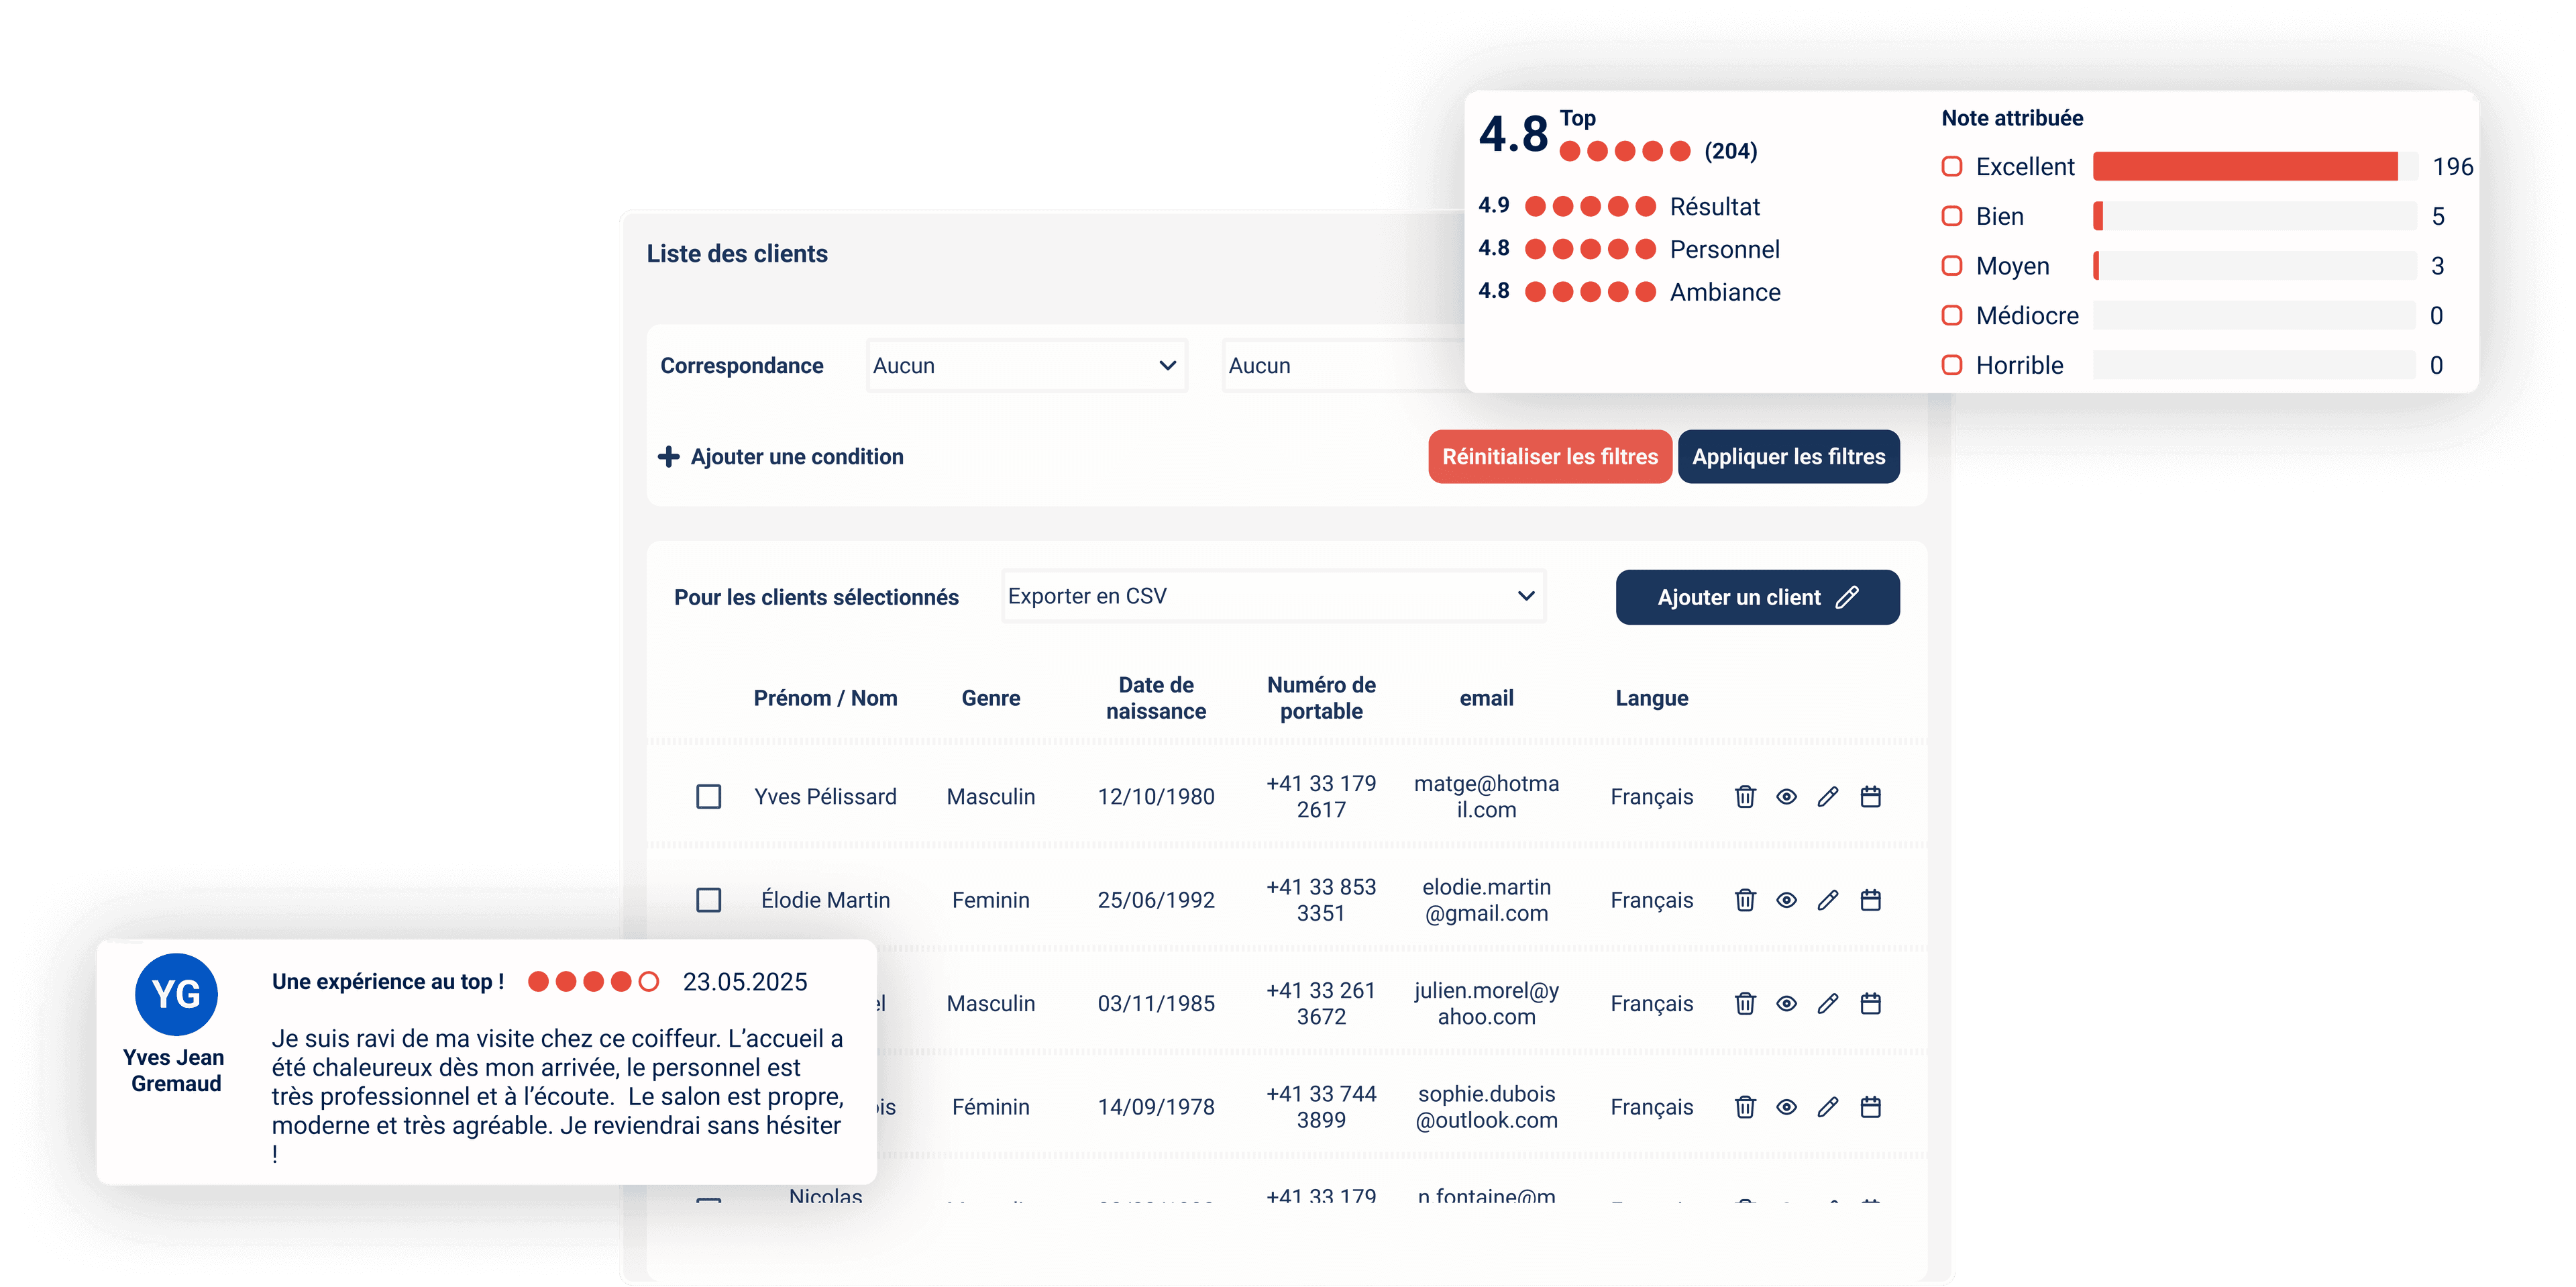Select the Excellent rating filter
This screenshot has width=2576, height=1287.
pos(1951,166)
